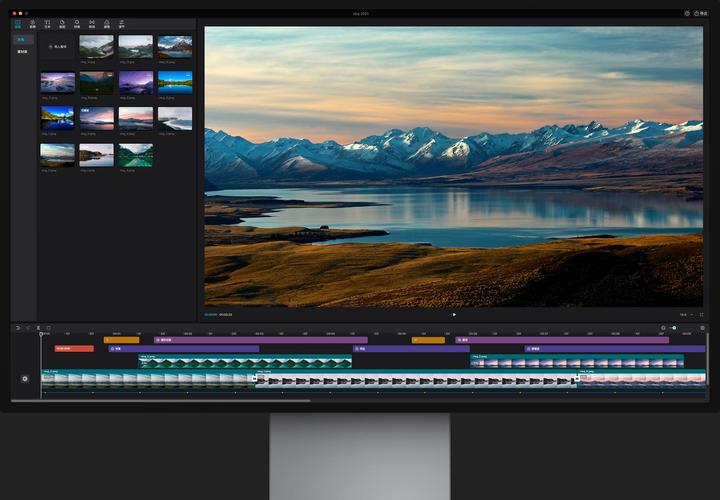Image resolution: width=720 pixels, height=500 pixels.
Task: Open the Filters tab in top toolbar
Action: [x=107, y=24]
